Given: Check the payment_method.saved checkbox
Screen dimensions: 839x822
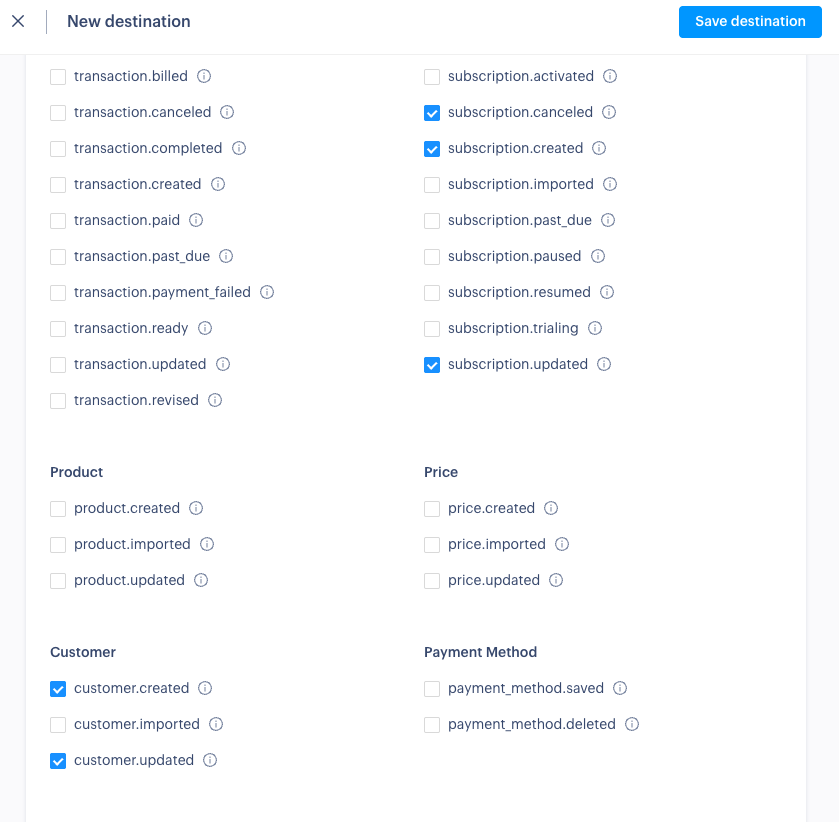Looking at the screenshot, I should point(432,689).
